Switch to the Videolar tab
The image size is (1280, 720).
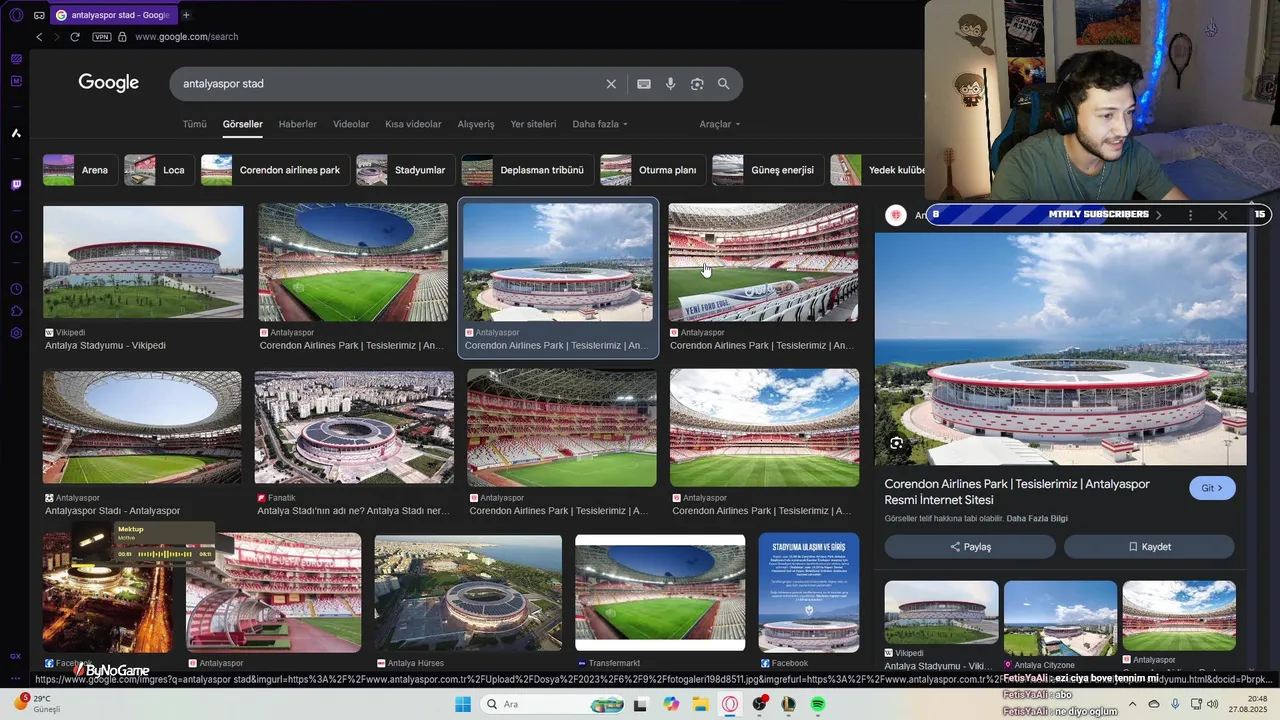(351, 124)
